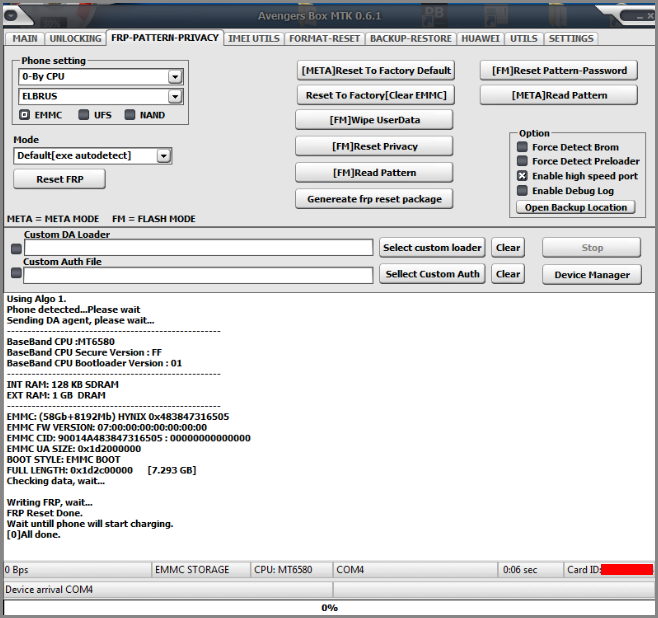
Task: Click [FM]Reset Pattern-Password button
Action: [x=559, y=70]
